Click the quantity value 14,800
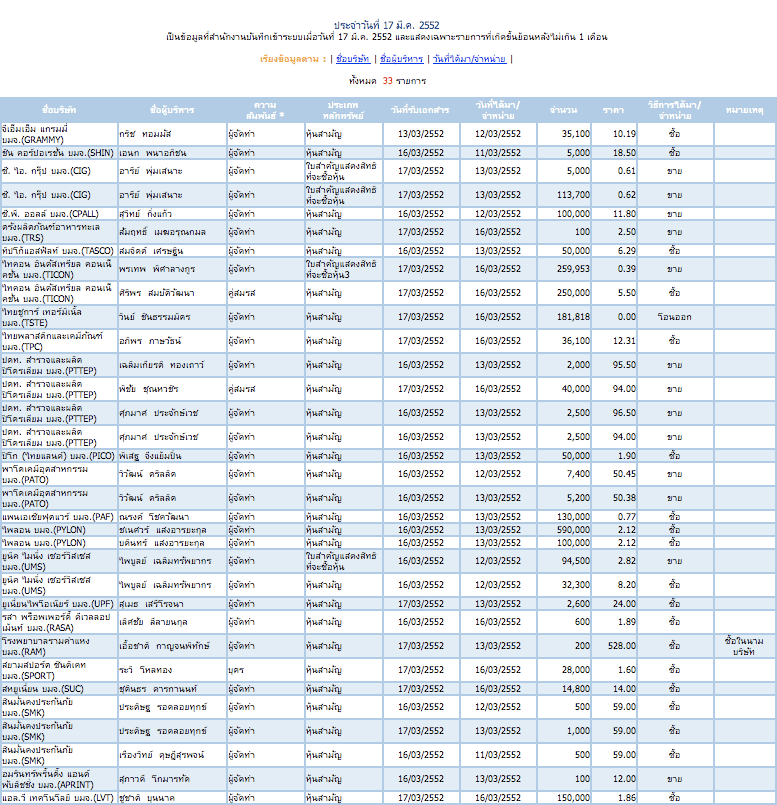Screen dimensions: 777x805 [576, 688]
